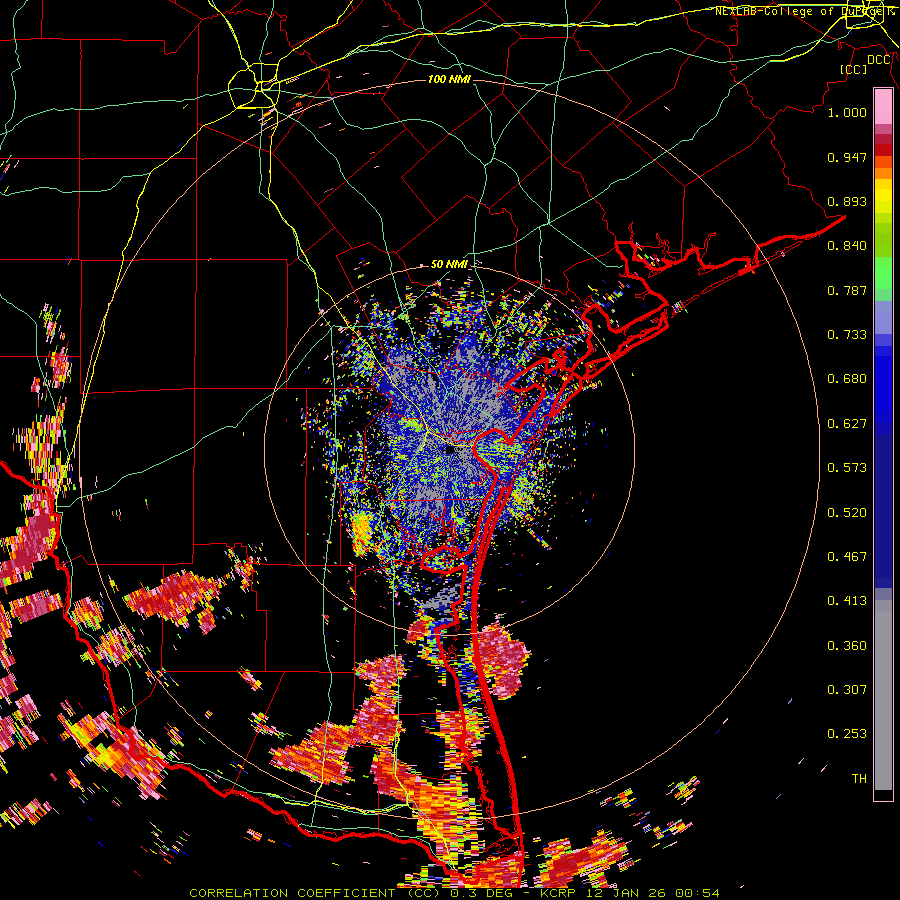
Task: Click the 0.307 legend value
Action: [x=847, y=689]
